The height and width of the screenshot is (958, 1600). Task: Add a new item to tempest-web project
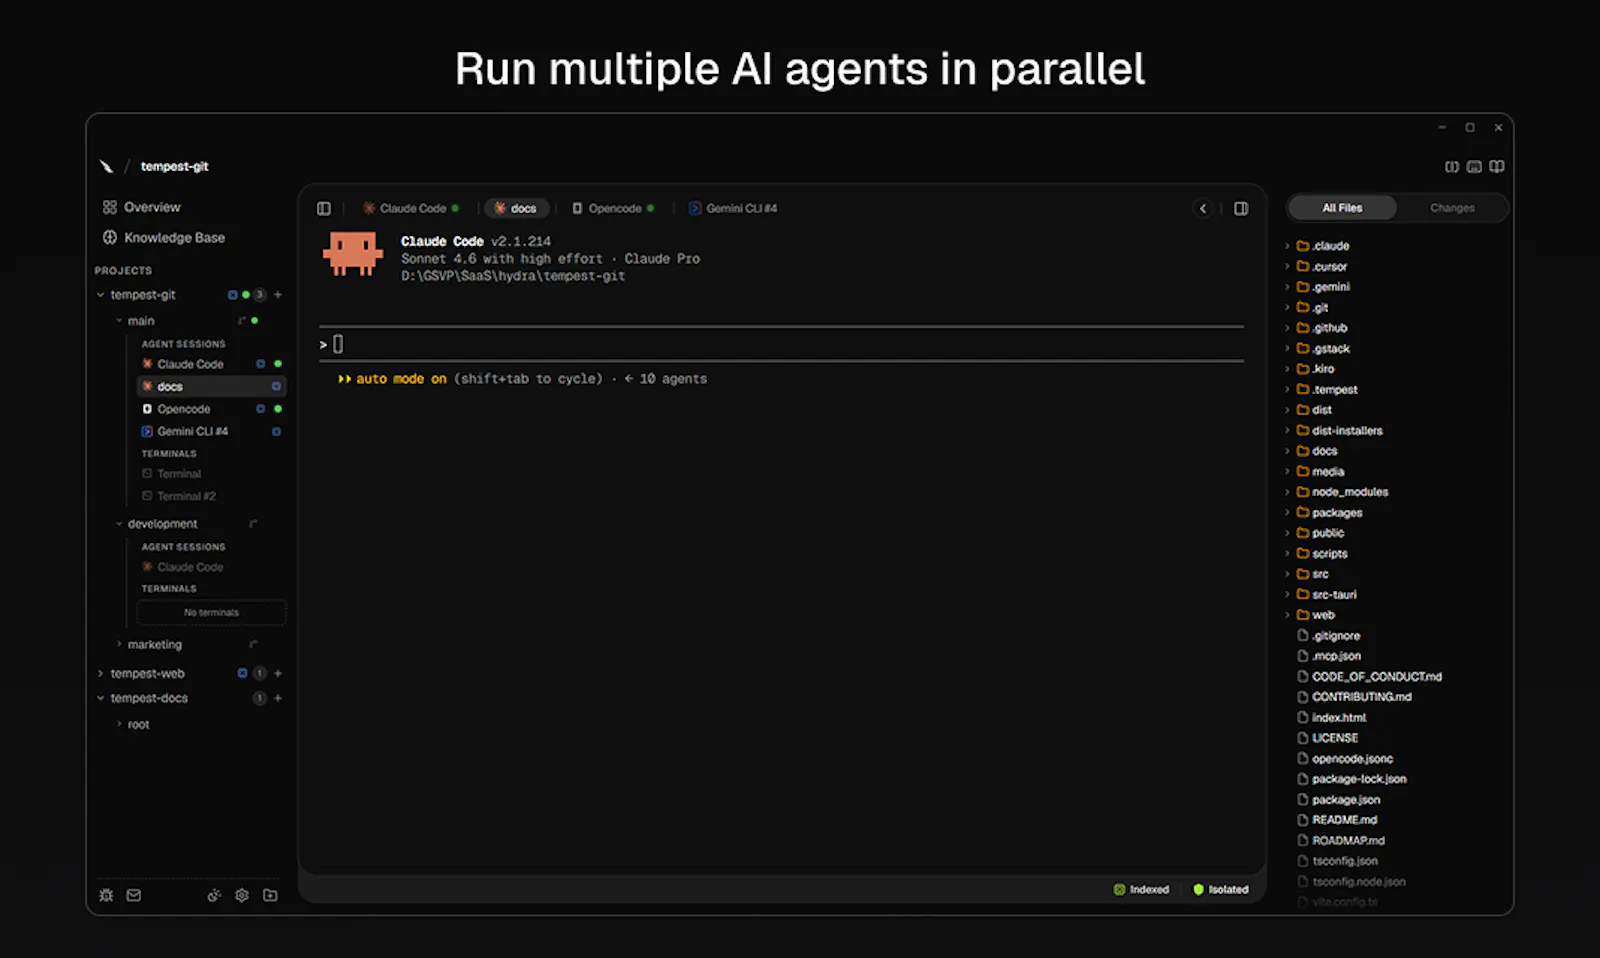278,674
